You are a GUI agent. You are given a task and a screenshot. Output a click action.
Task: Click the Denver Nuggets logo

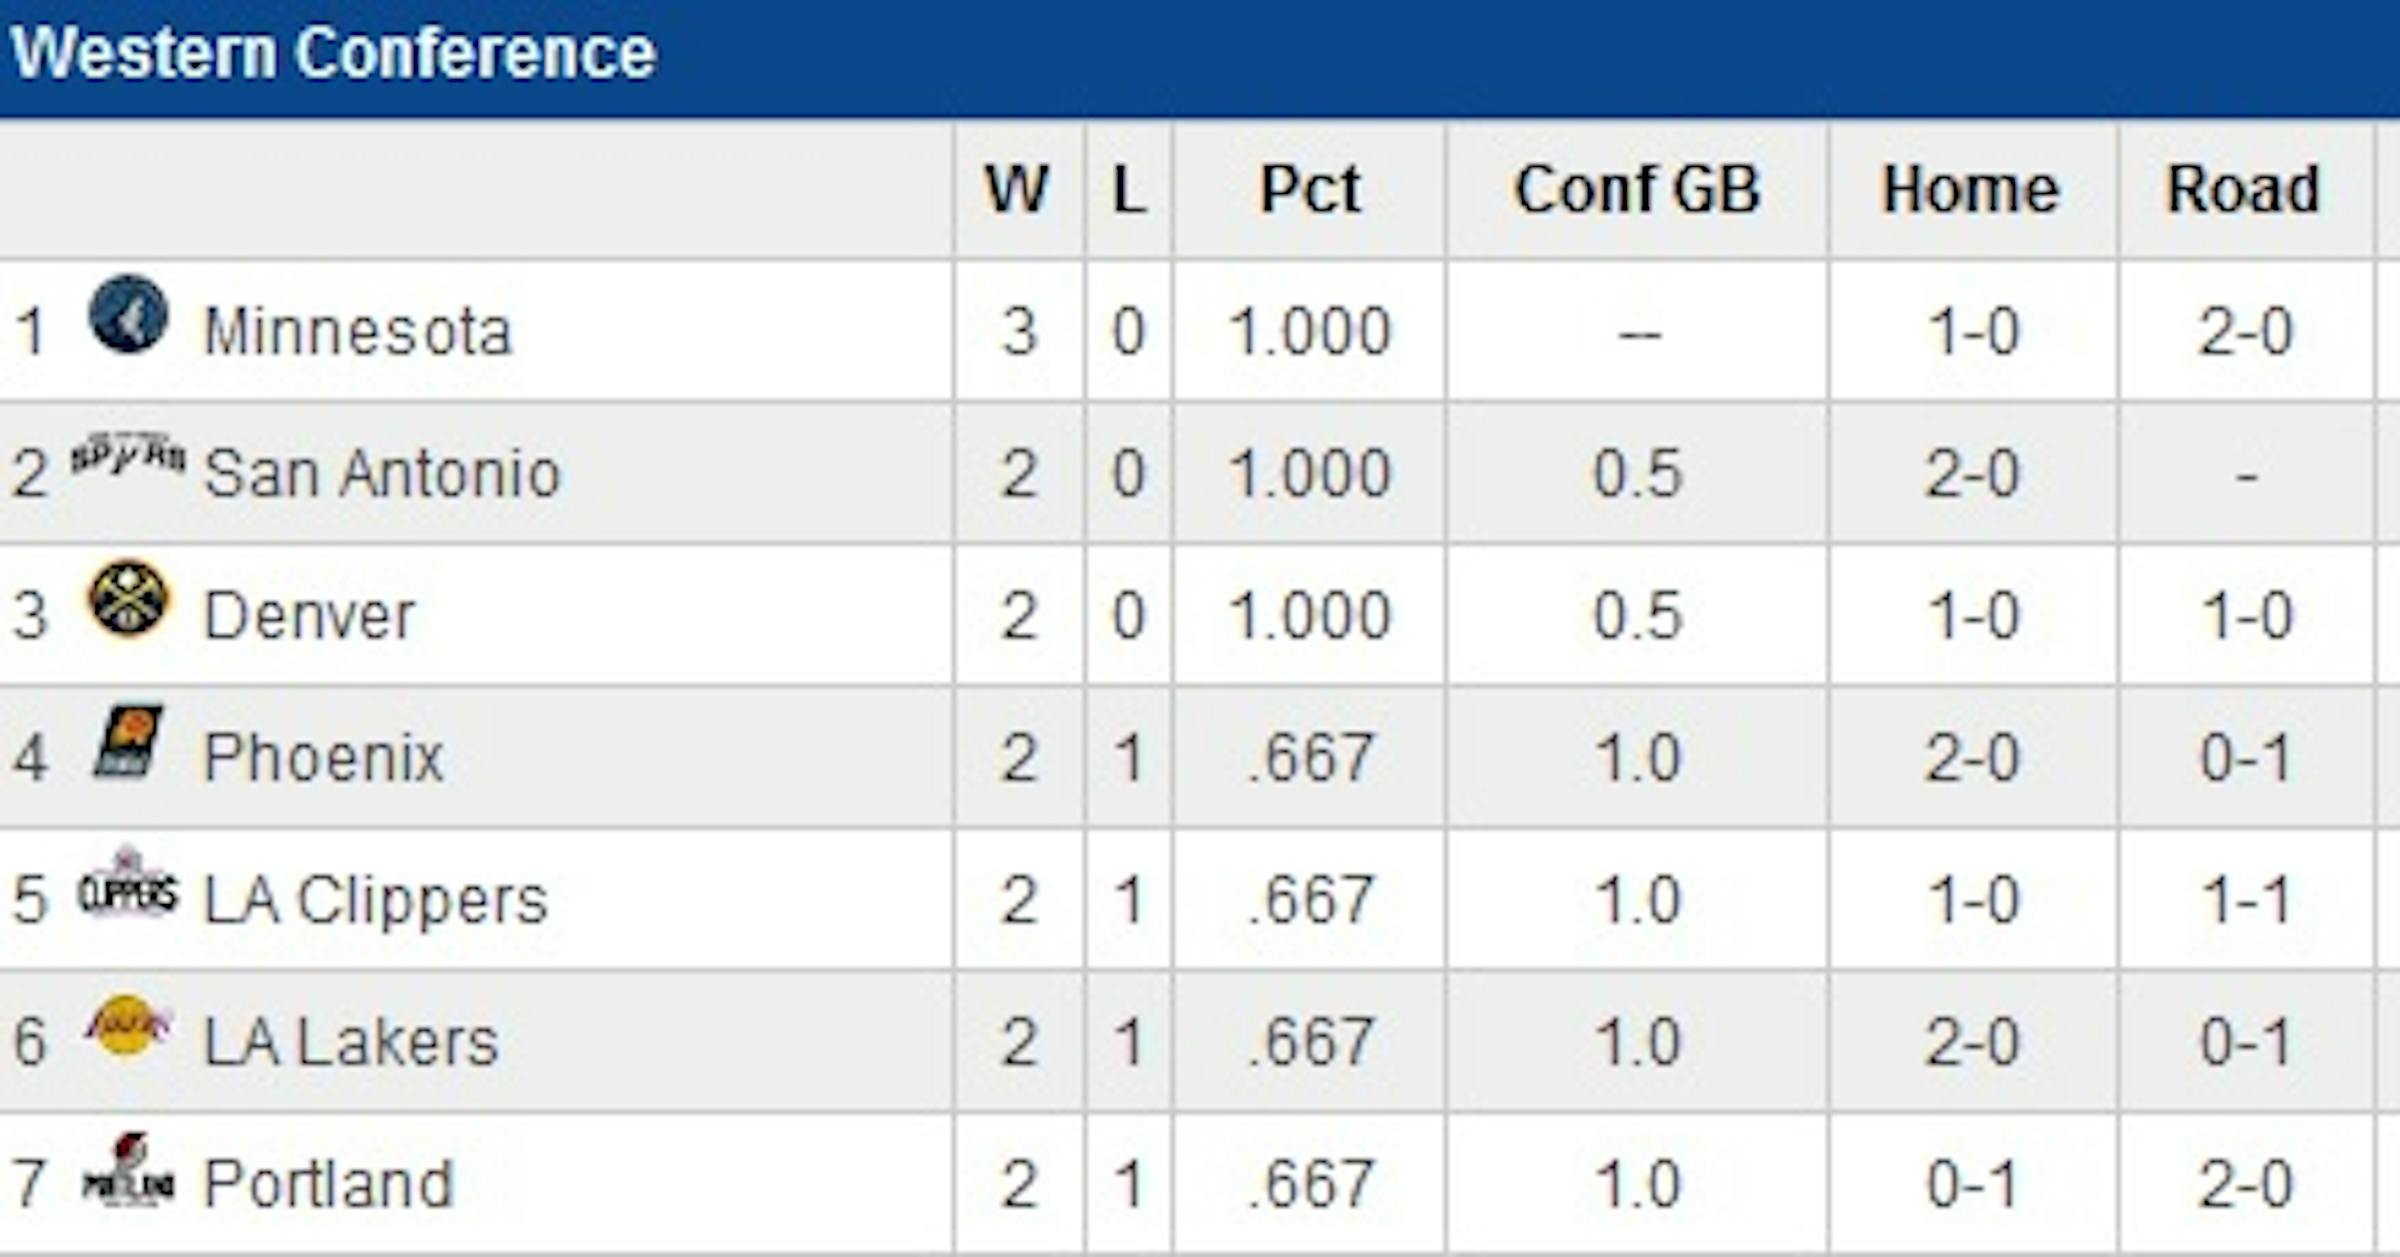coord(128,599)
